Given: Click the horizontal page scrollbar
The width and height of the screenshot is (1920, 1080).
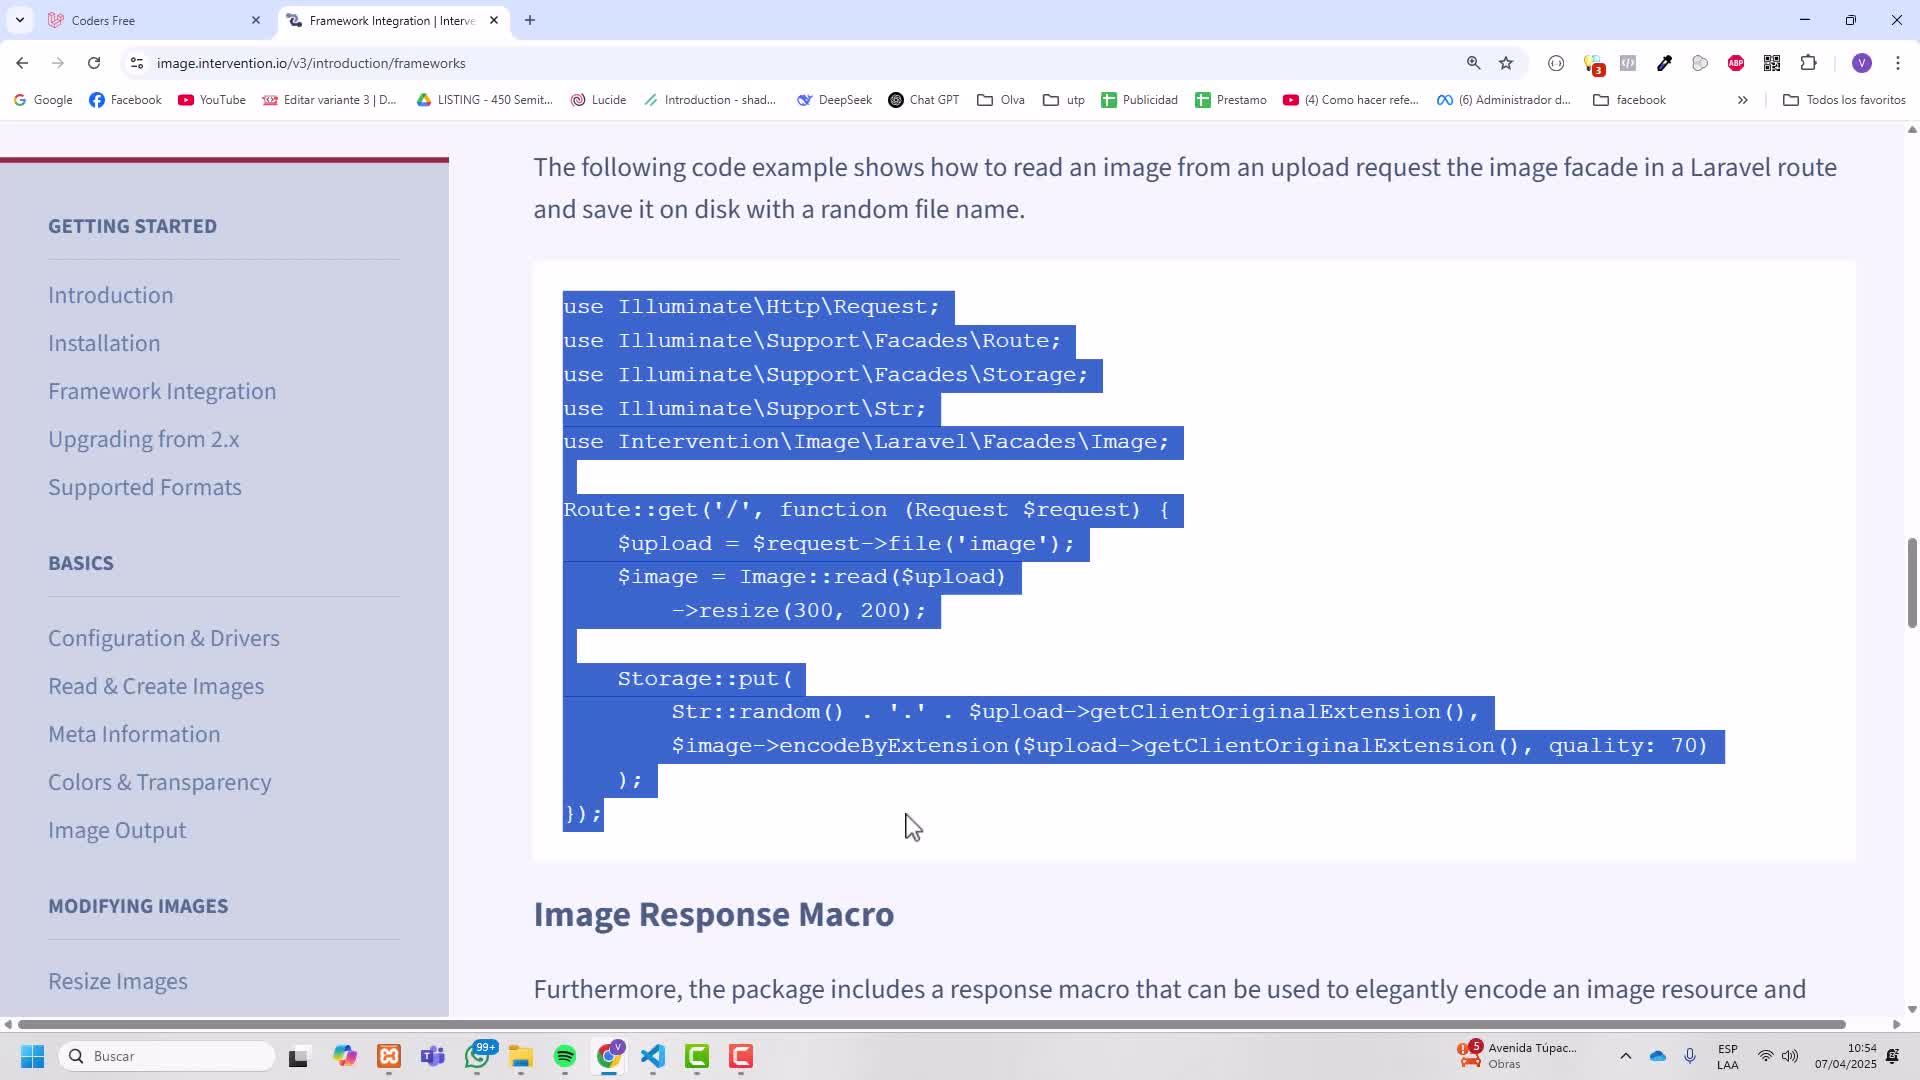Looking at the screenshot, I should click(x=930, y=1024).
